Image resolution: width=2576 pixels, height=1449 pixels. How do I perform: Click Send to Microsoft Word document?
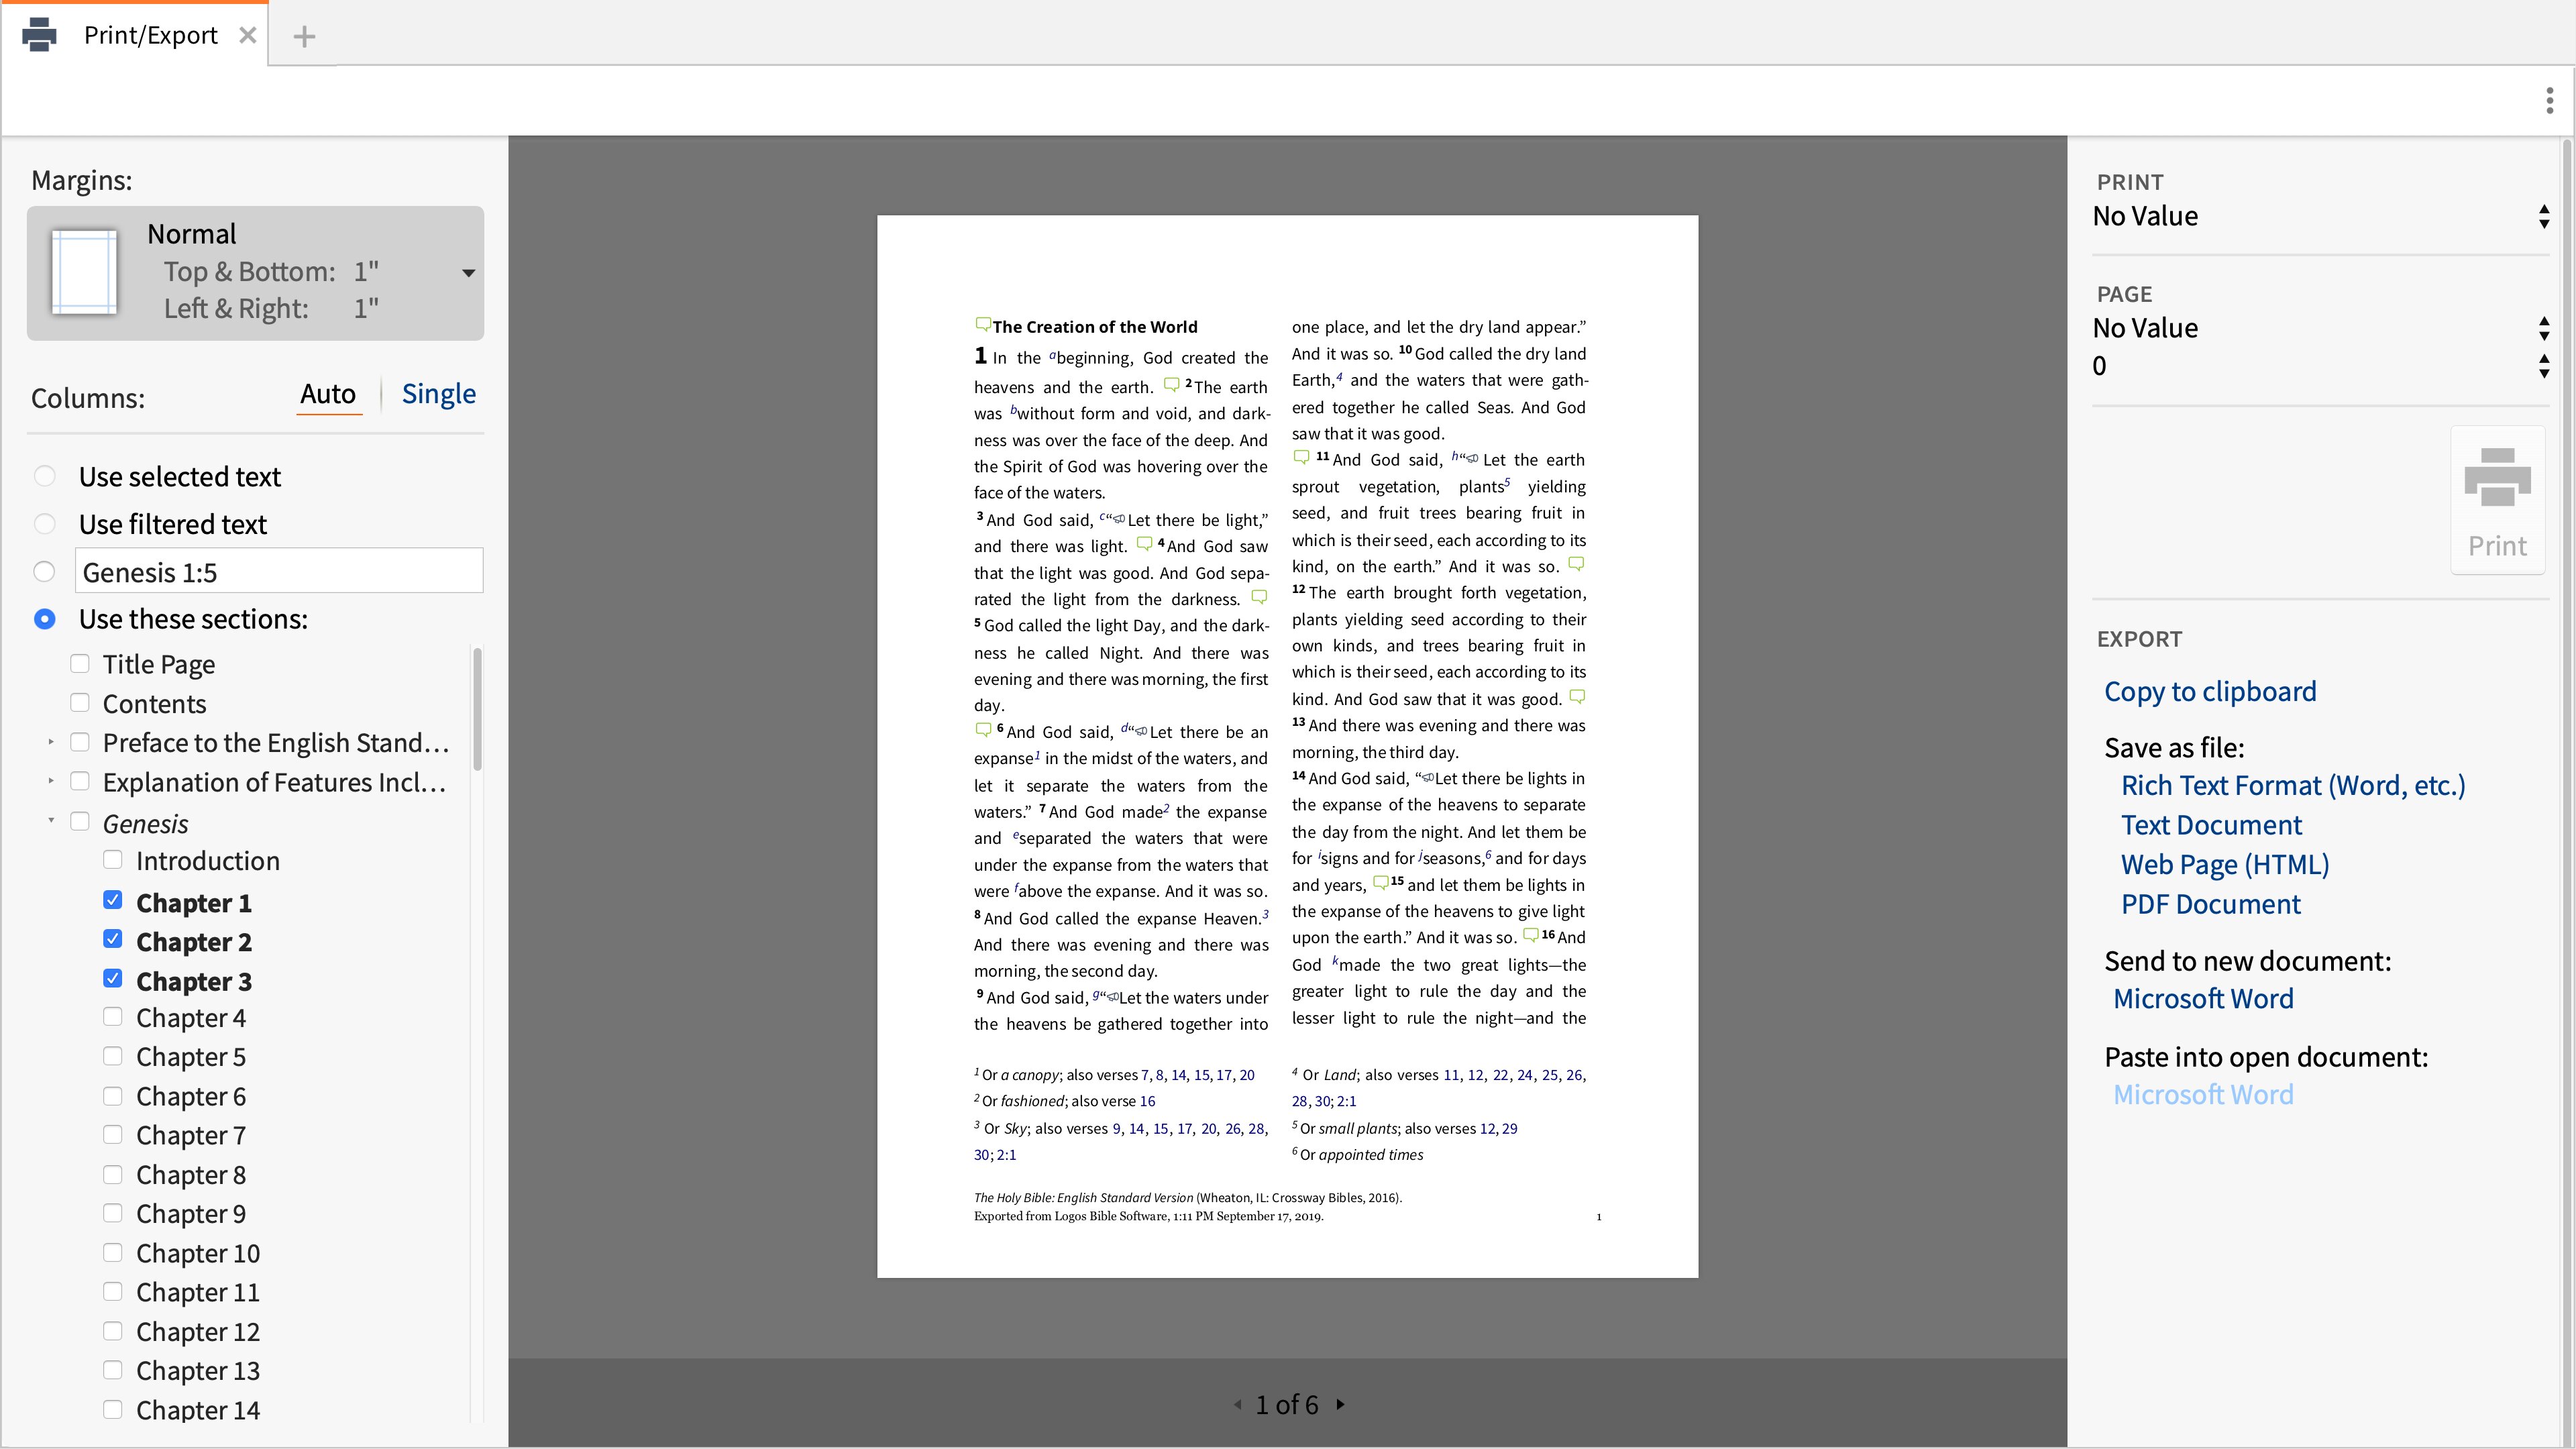[x=2204, y=998]
